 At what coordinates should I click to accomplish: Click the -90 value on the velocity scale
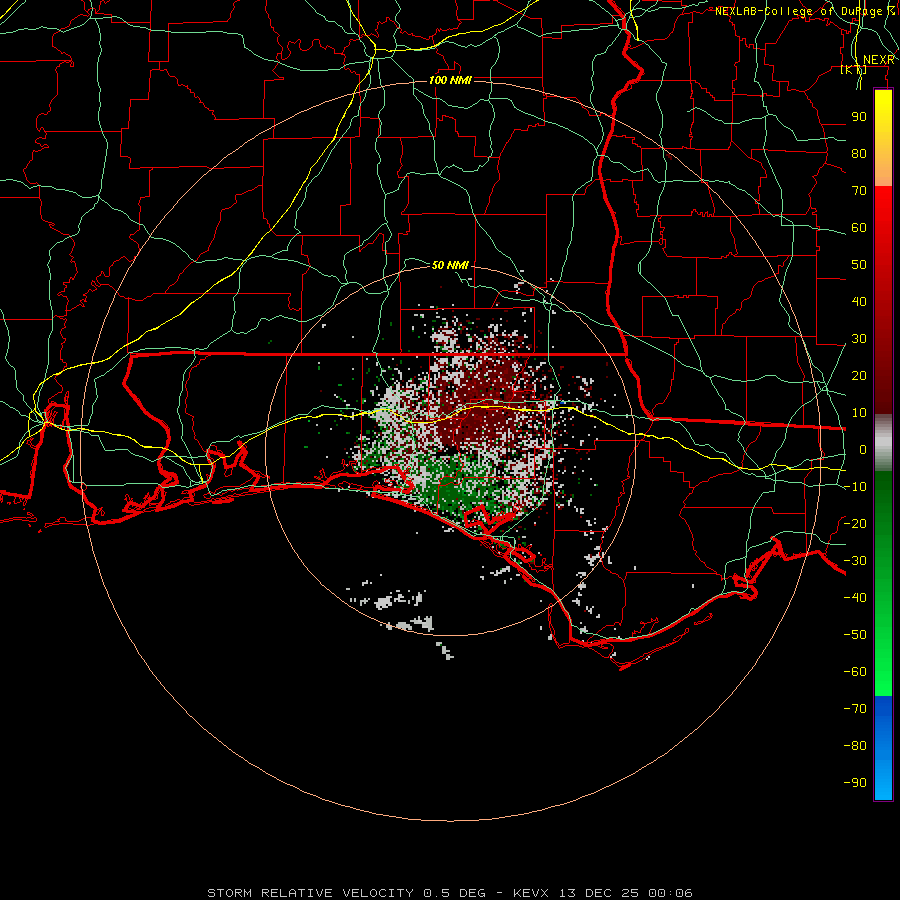coord(855,782)
